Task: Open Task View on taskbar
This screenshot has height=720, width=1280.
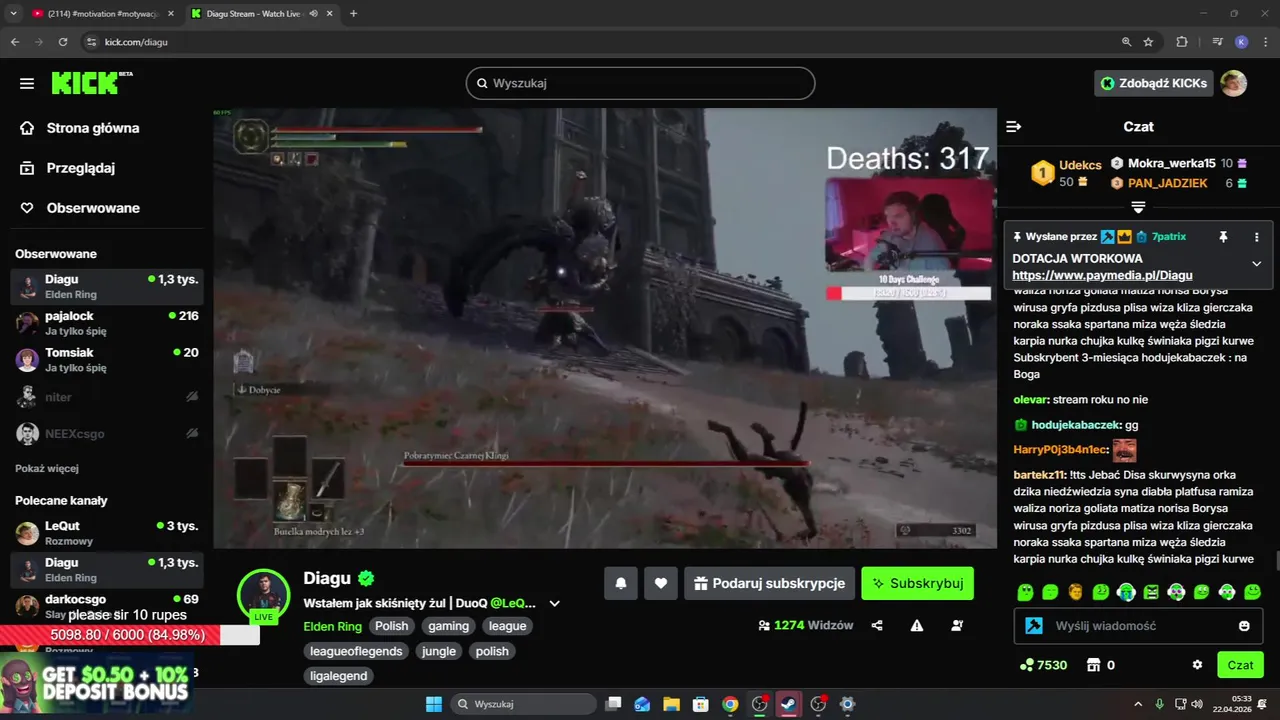Action: point(613,704)
